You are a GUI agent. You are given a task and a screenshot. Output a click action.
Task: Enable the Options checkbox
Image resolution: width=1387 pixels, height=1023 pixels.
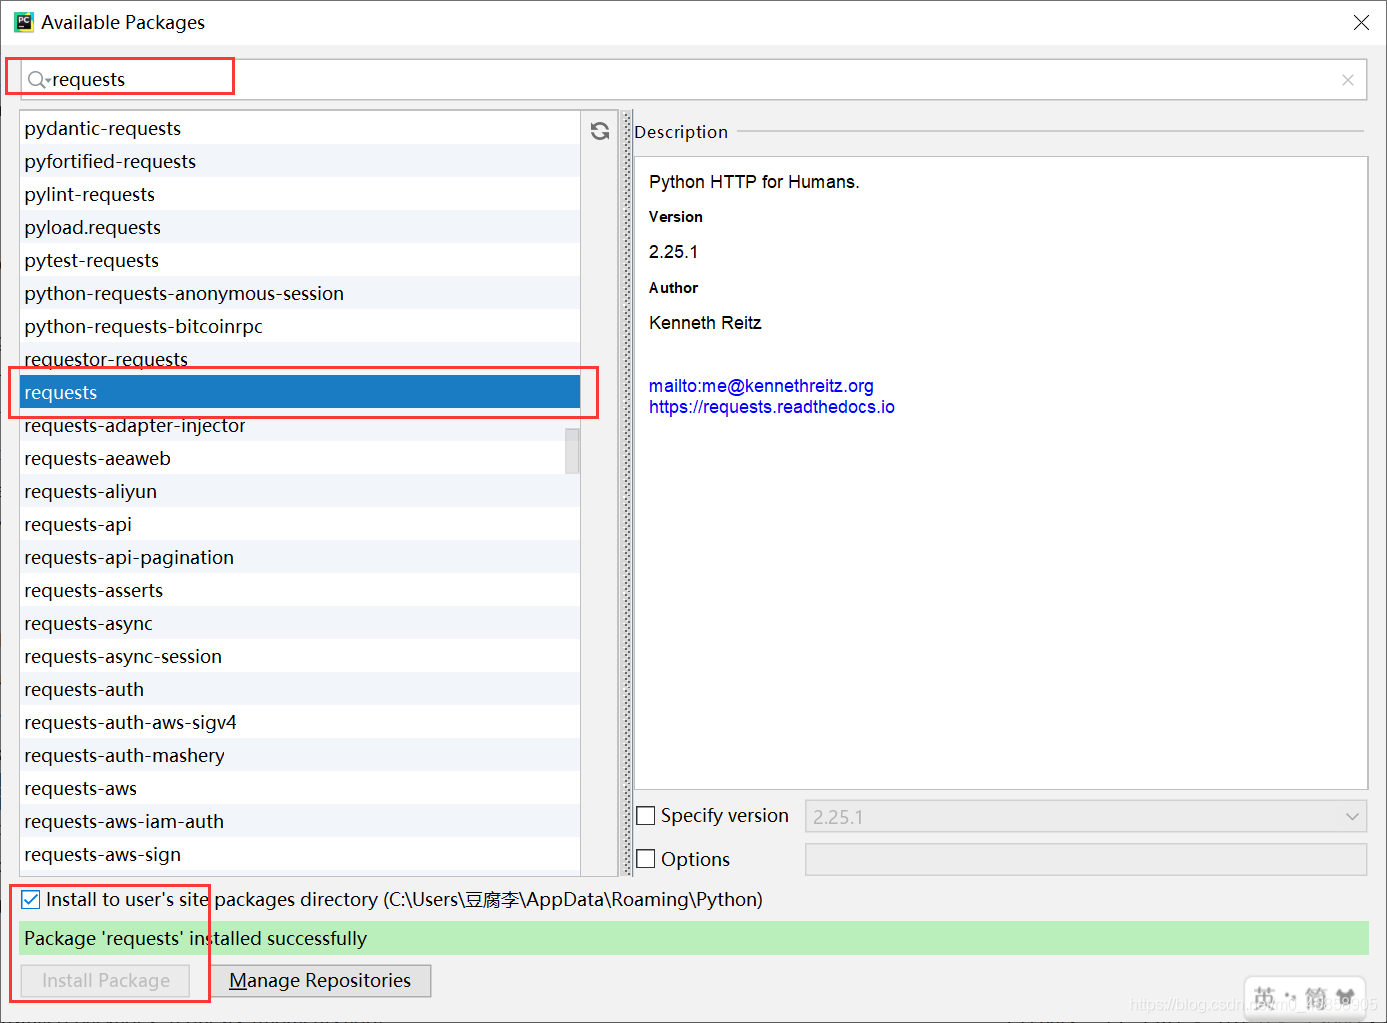click(x=647, y=859)
